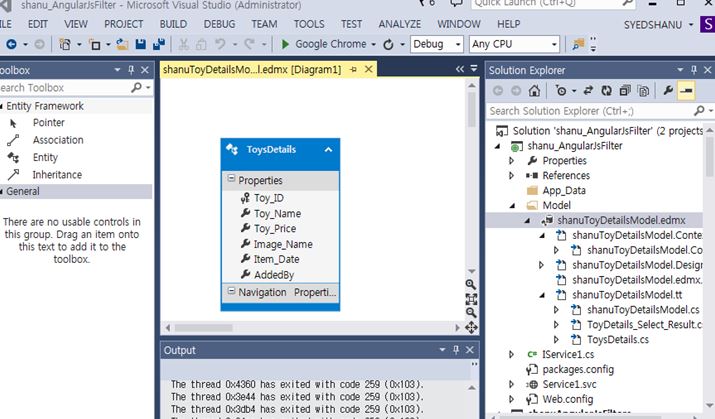Select the Toy_Price property
The height and width of the screenshot is (419, 715).
[x=275, y=229]
